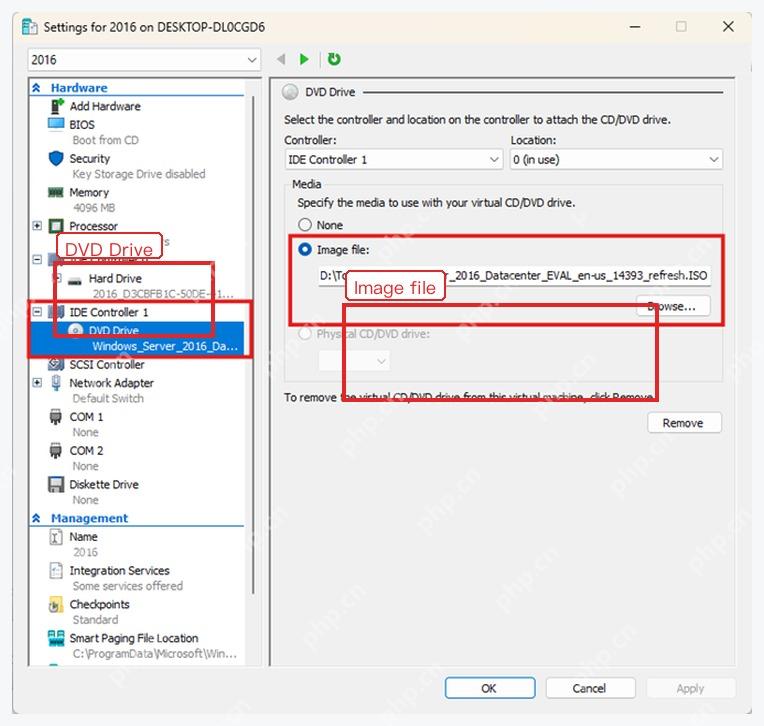
Task: Select the Smart Paging File Location icon
Action: [56, 638]
